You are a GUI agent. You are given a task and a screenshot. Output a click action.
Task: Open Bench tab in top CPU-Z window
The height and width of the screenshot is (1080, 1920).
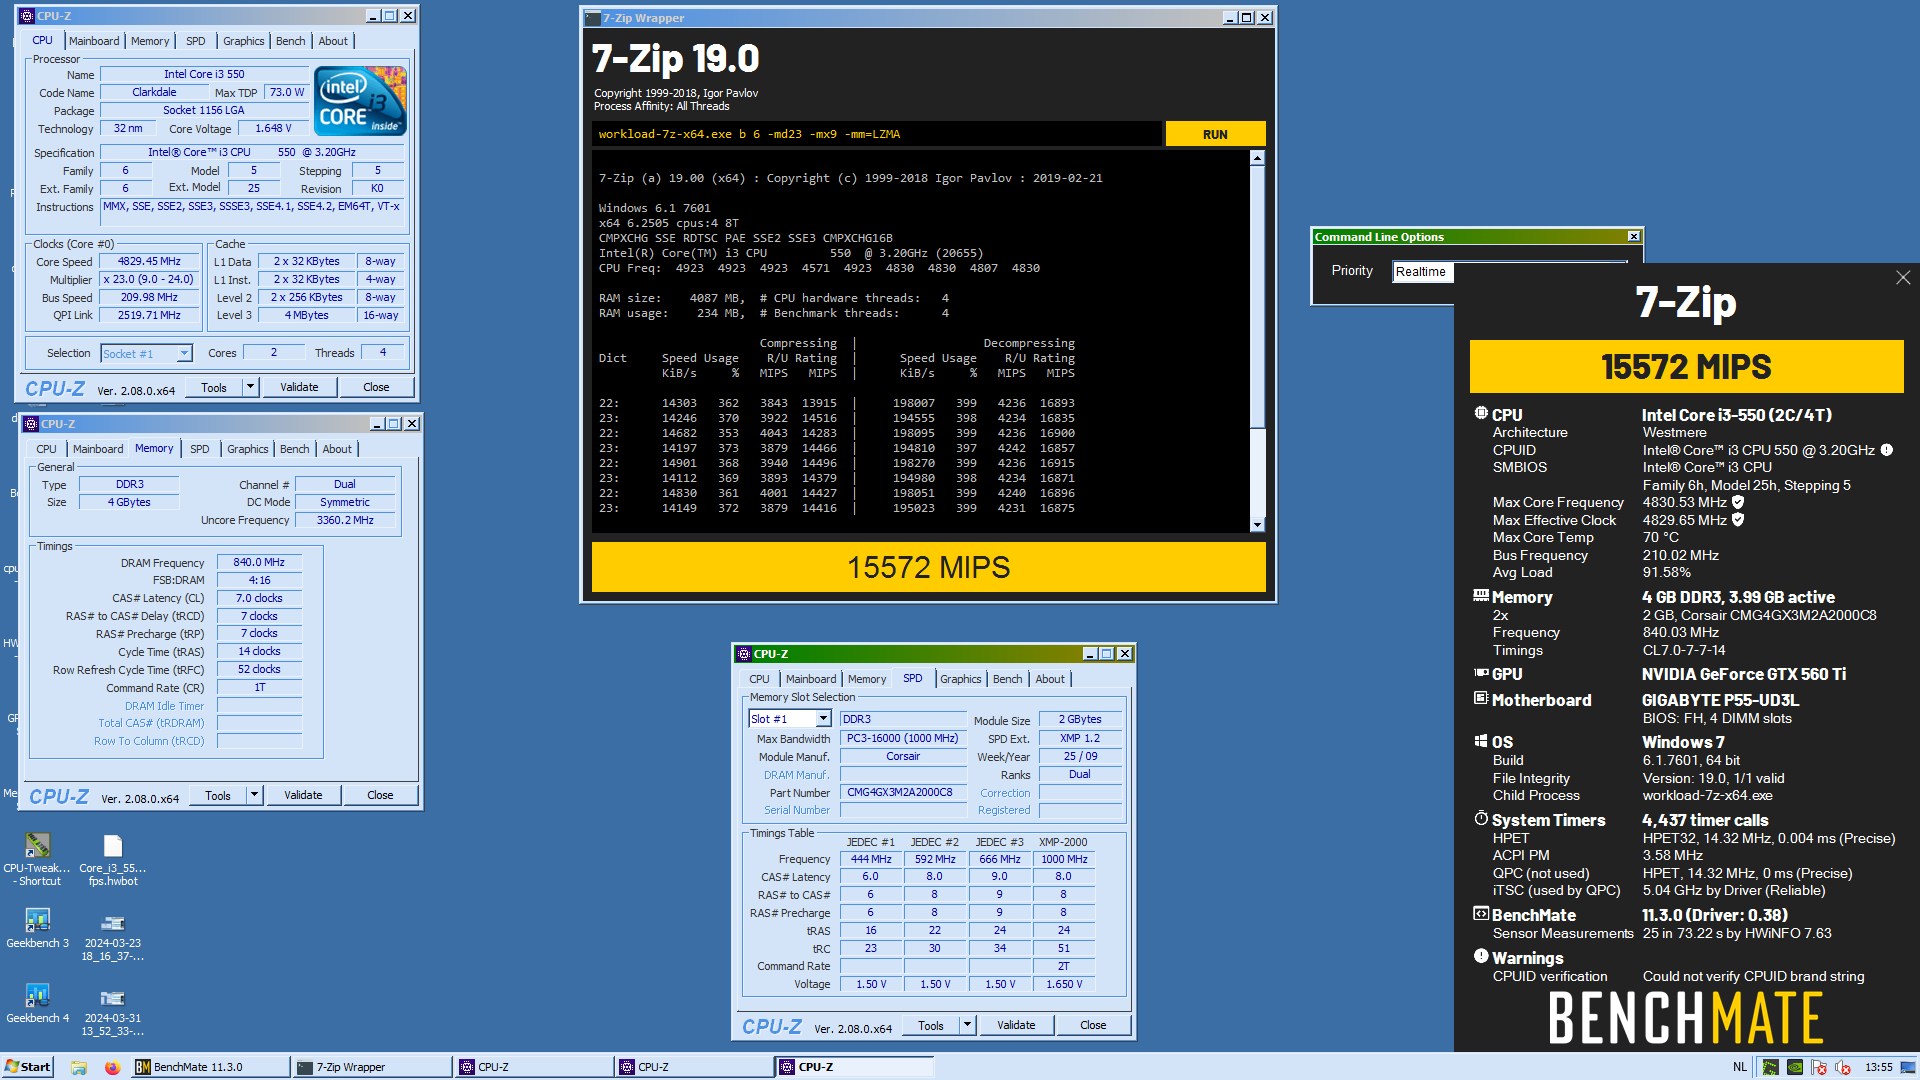[291, 41]
